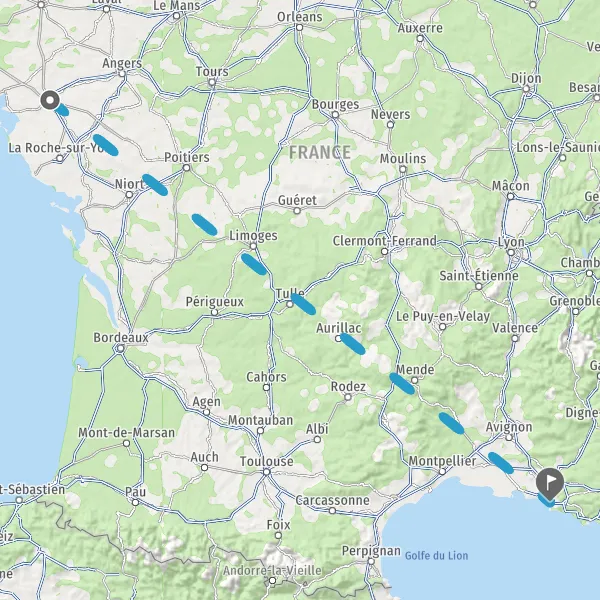Select the Toulouse city marker

point(266,472)
